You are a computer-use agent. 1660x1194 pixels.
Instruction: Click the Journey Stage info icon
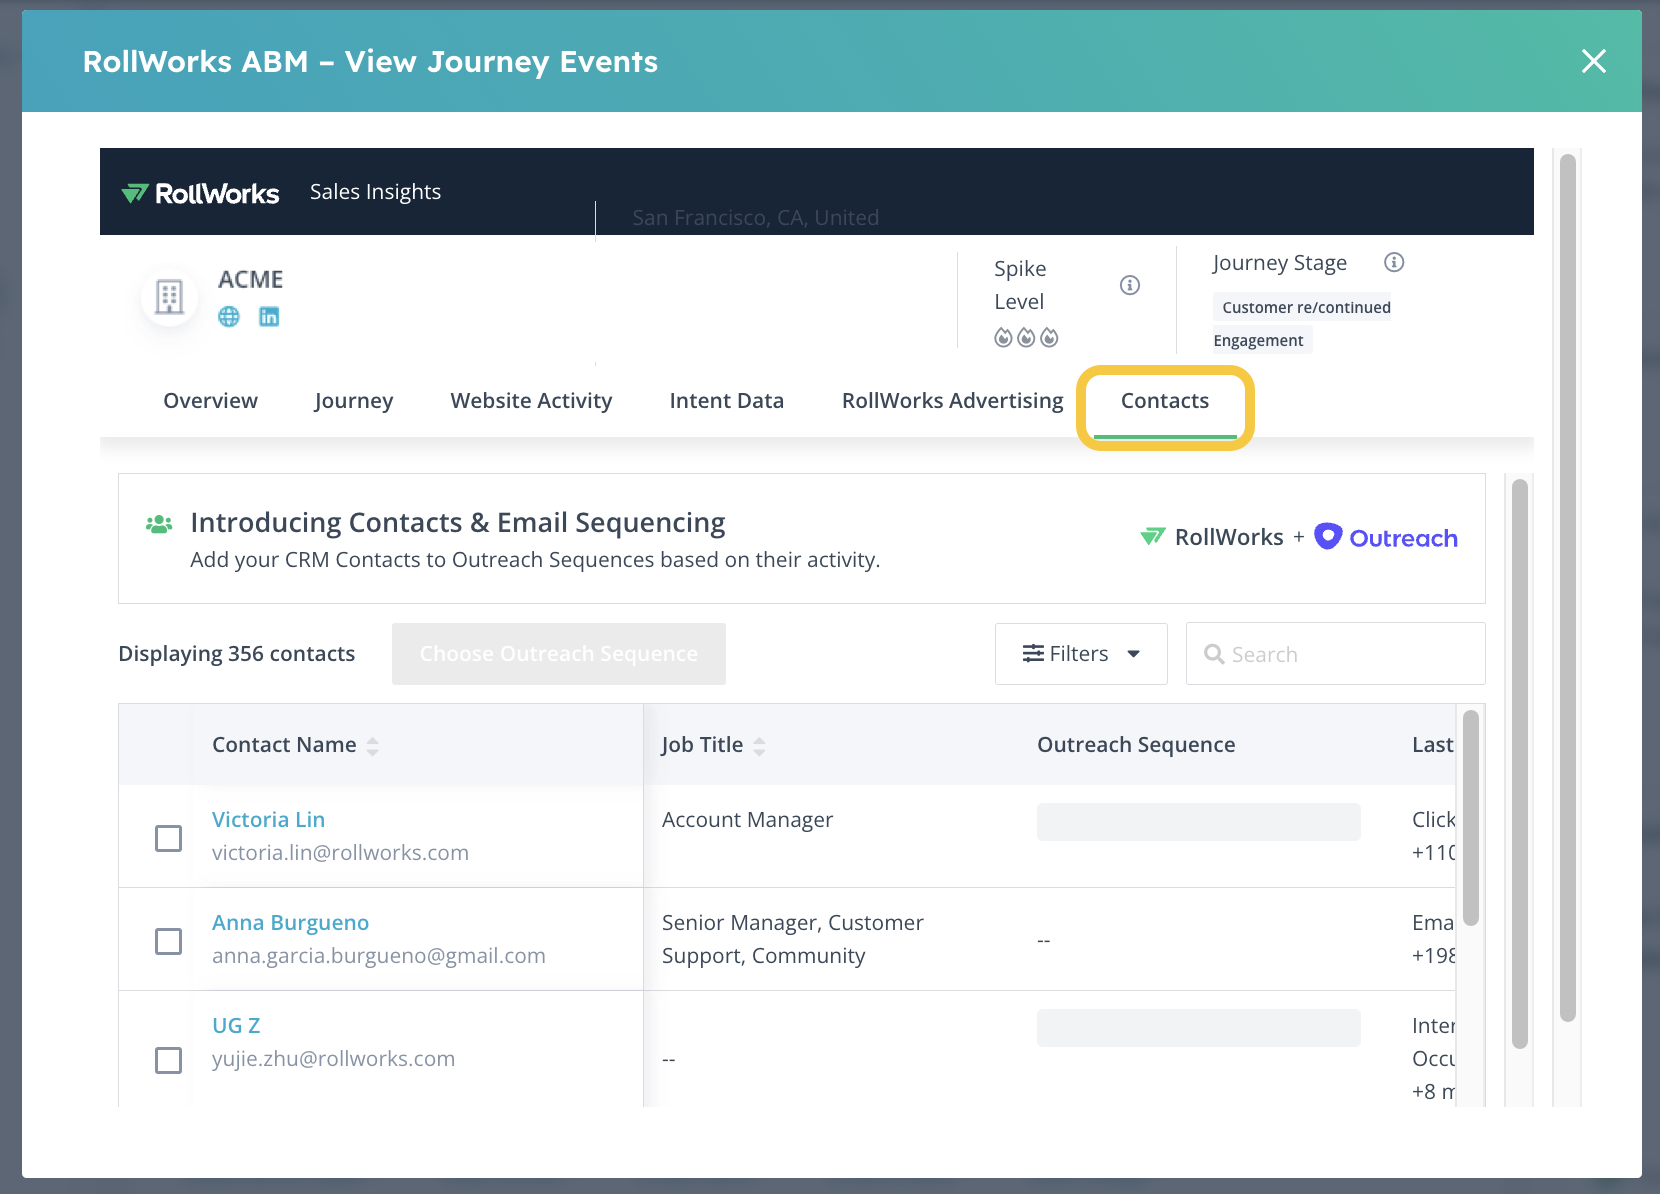(x=1394, y=262)
